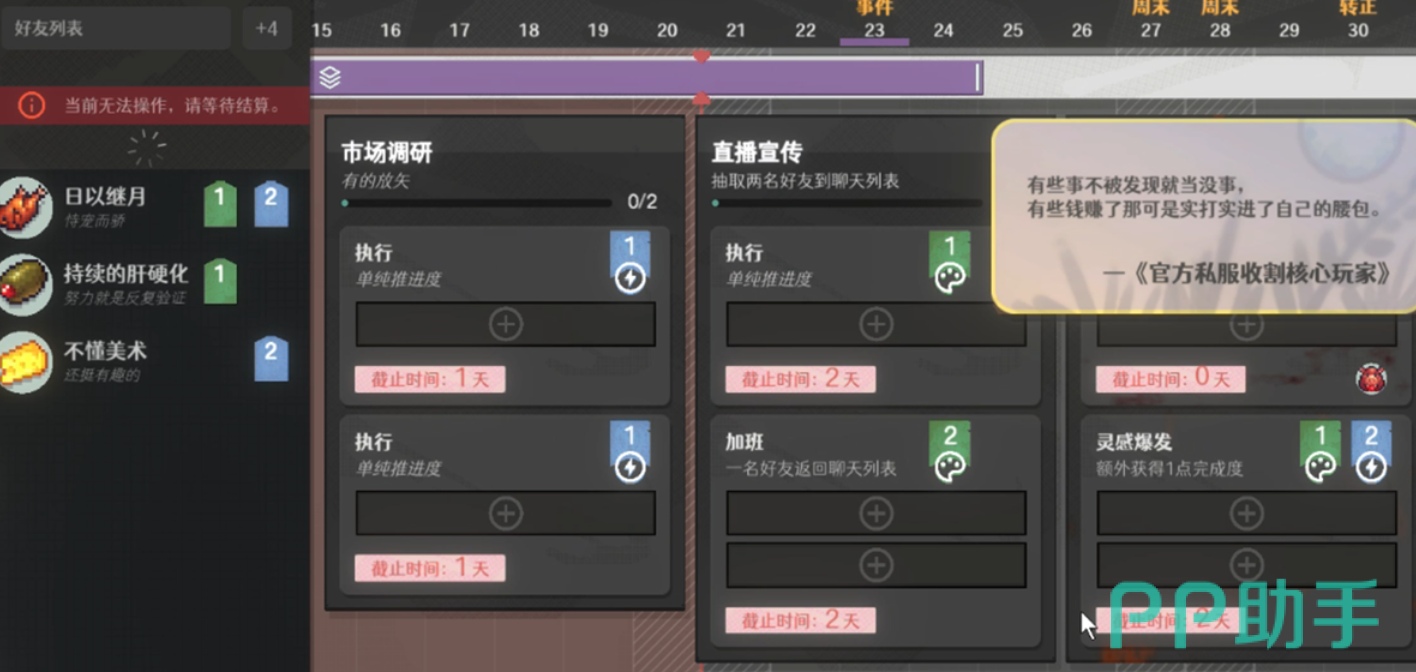The image size is (1416, 672).
Task: Click the warning info icon in red banner
Action: tap(32, 104)
